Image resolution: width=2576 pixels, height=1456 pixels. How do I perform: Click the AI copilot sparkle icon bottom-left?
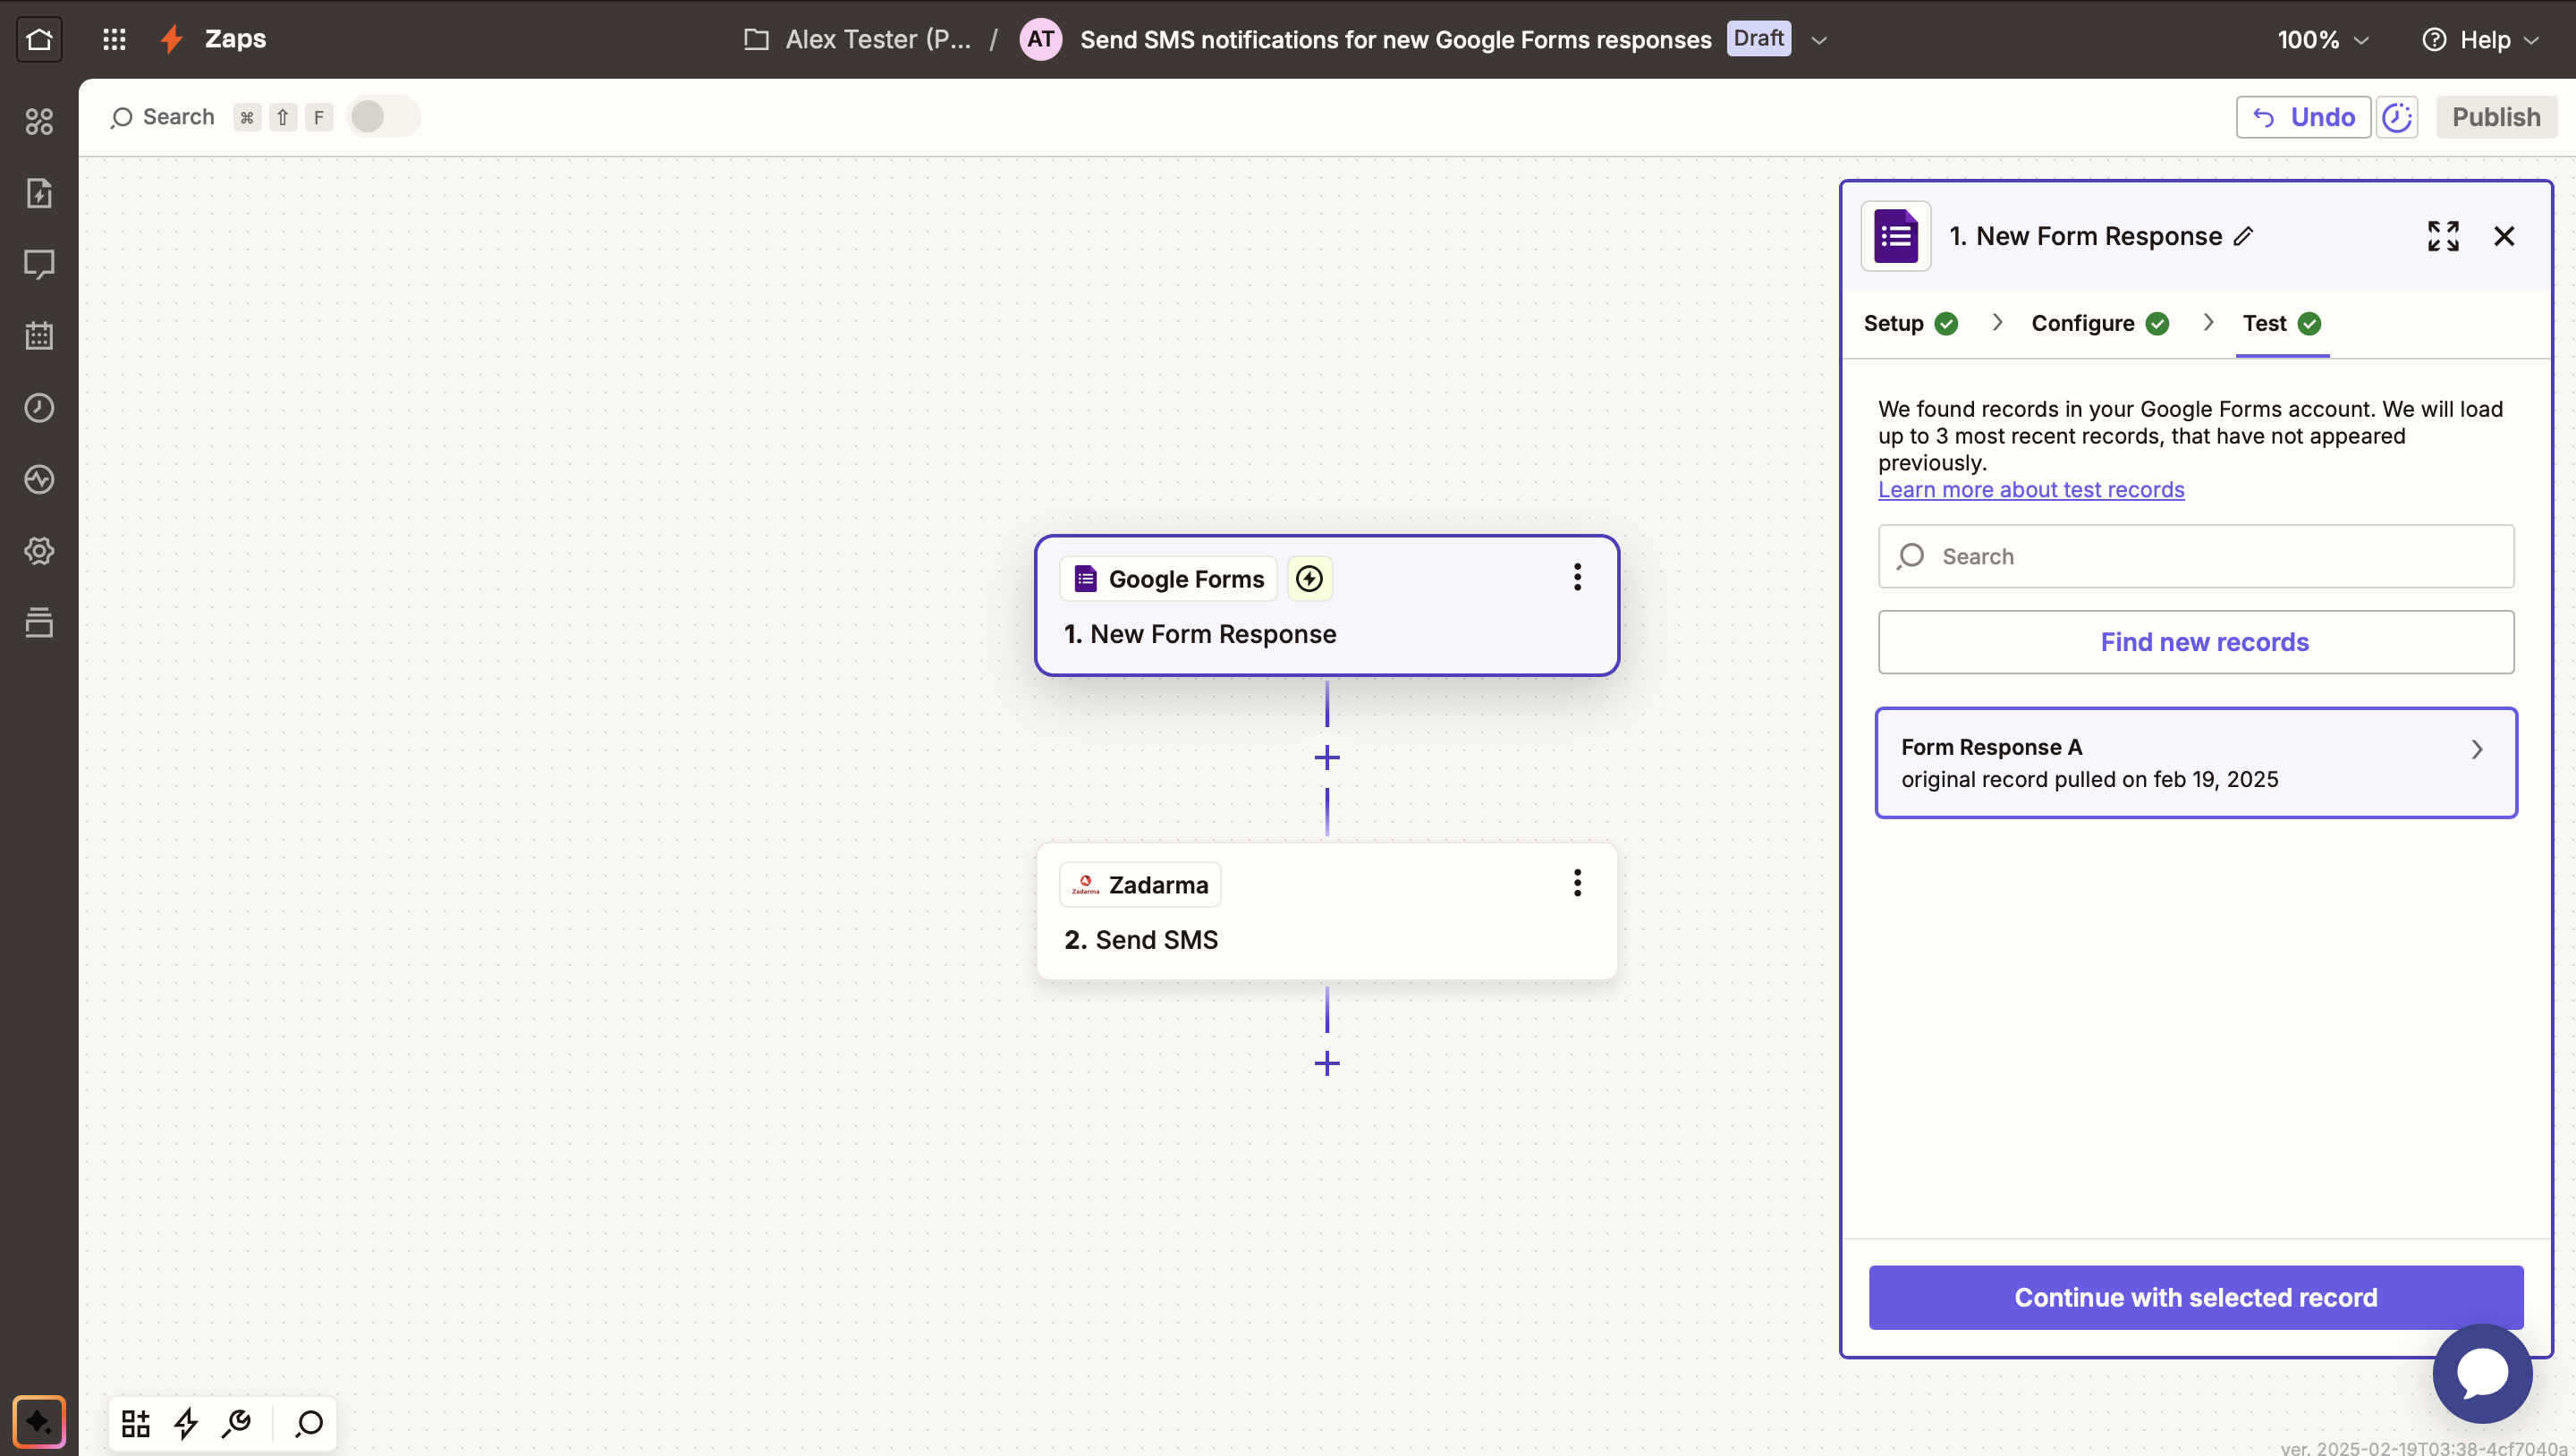(39, 1421)
